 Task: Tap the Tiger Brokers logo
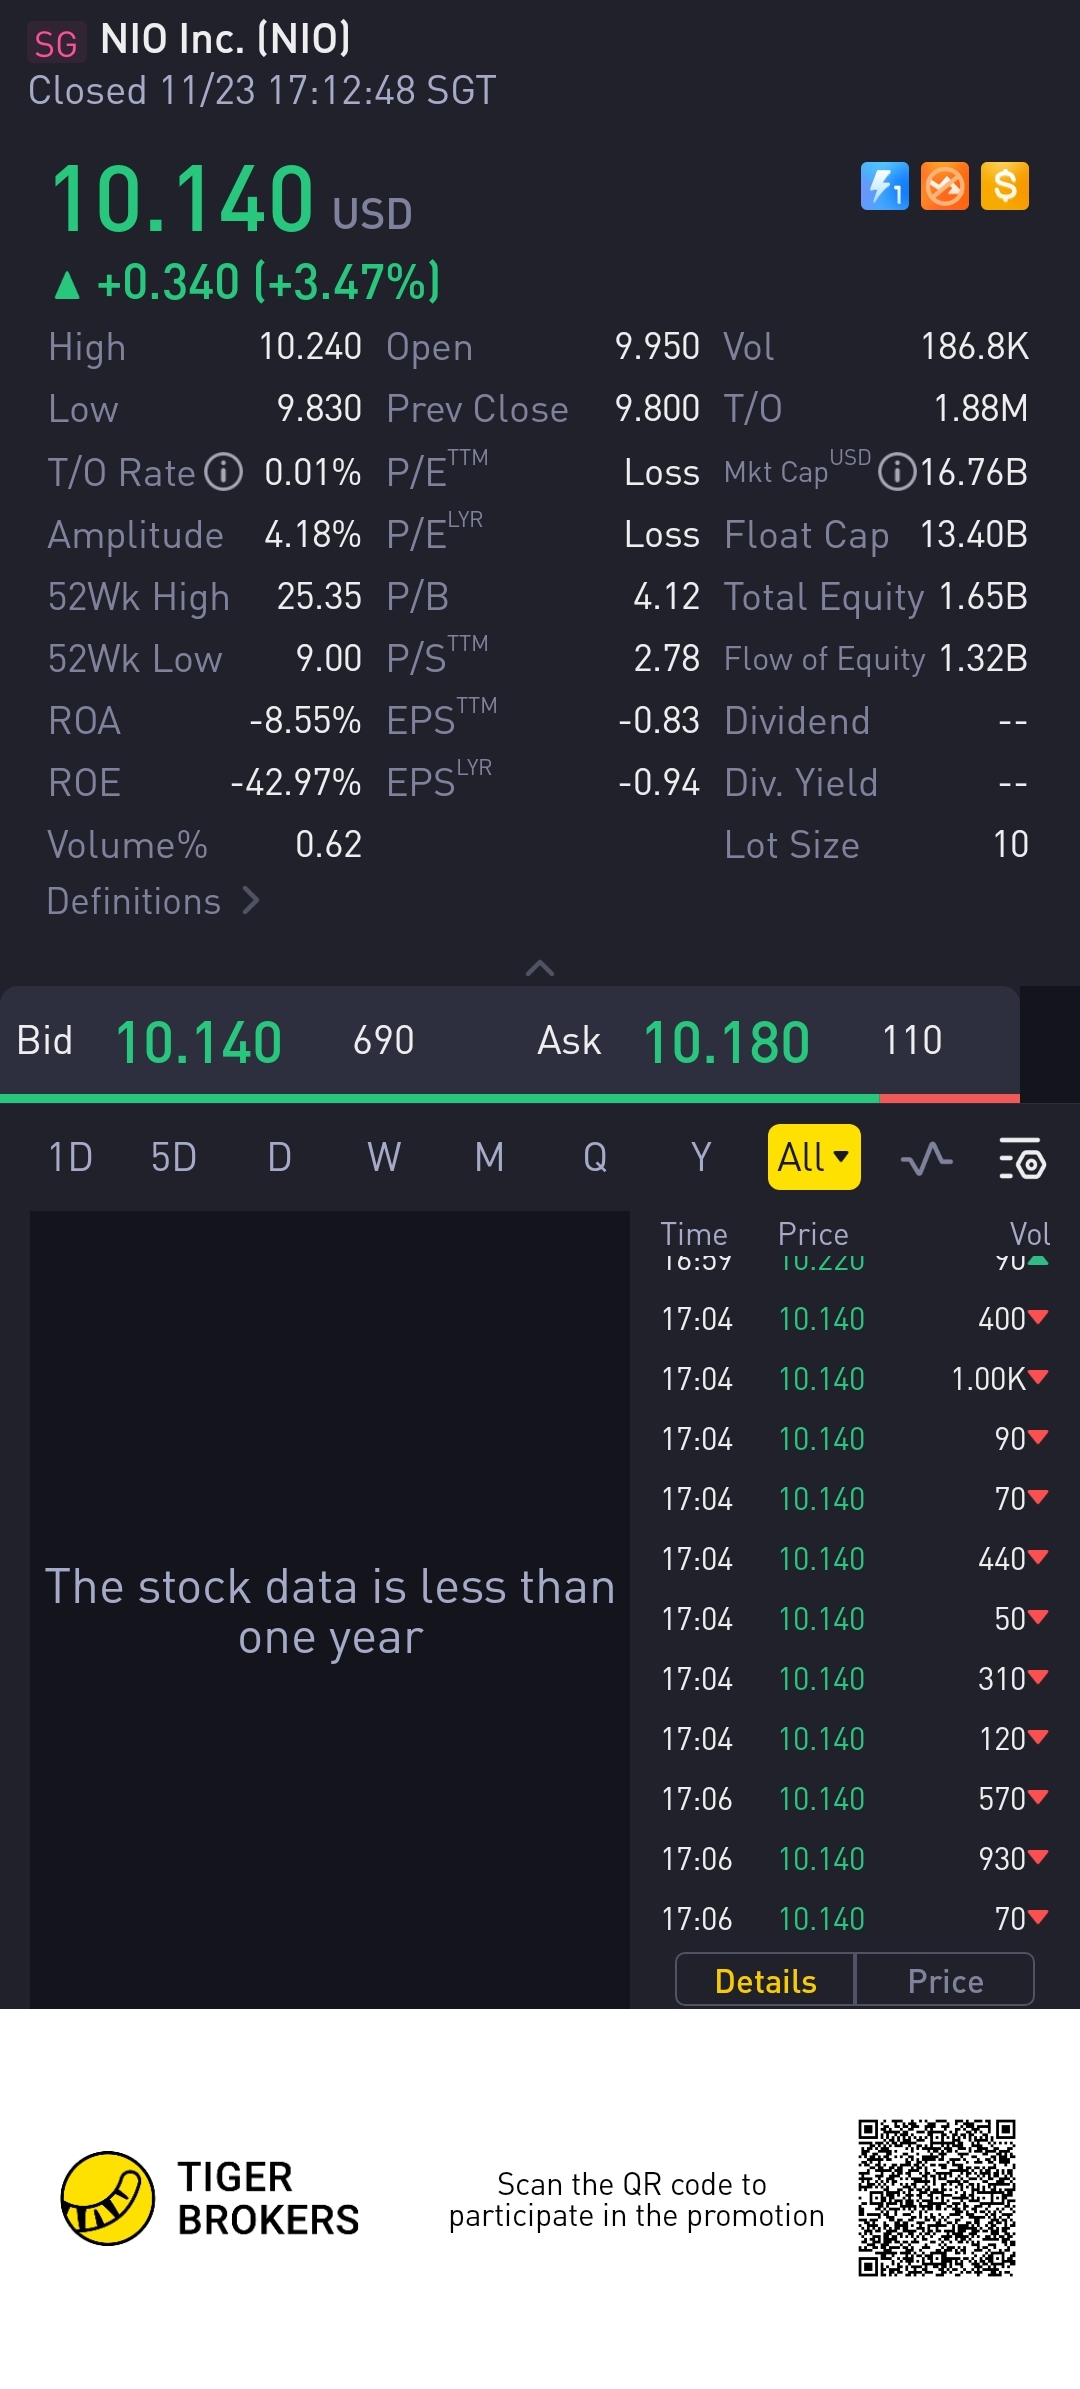108,2198
